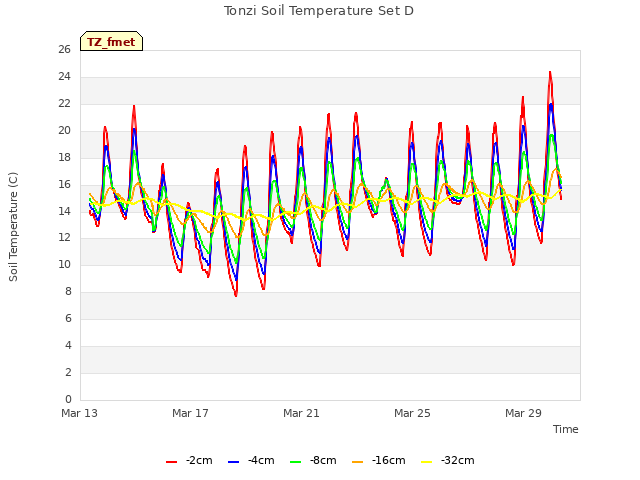
Task: Click the highest red peak near Mar 30
Action: 550,73
